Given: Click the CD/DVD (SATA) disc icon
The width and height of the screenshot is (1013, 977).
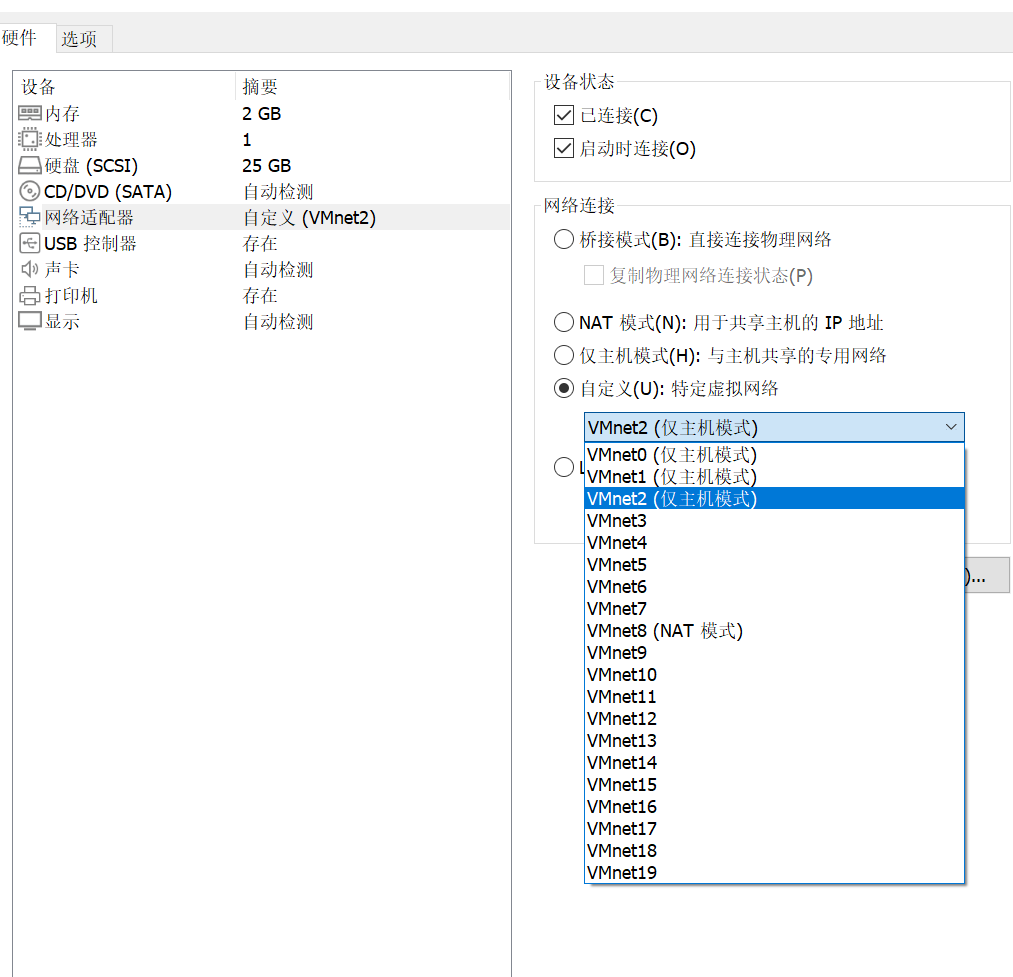Looking at the screenshot, I should click(30, 191).
